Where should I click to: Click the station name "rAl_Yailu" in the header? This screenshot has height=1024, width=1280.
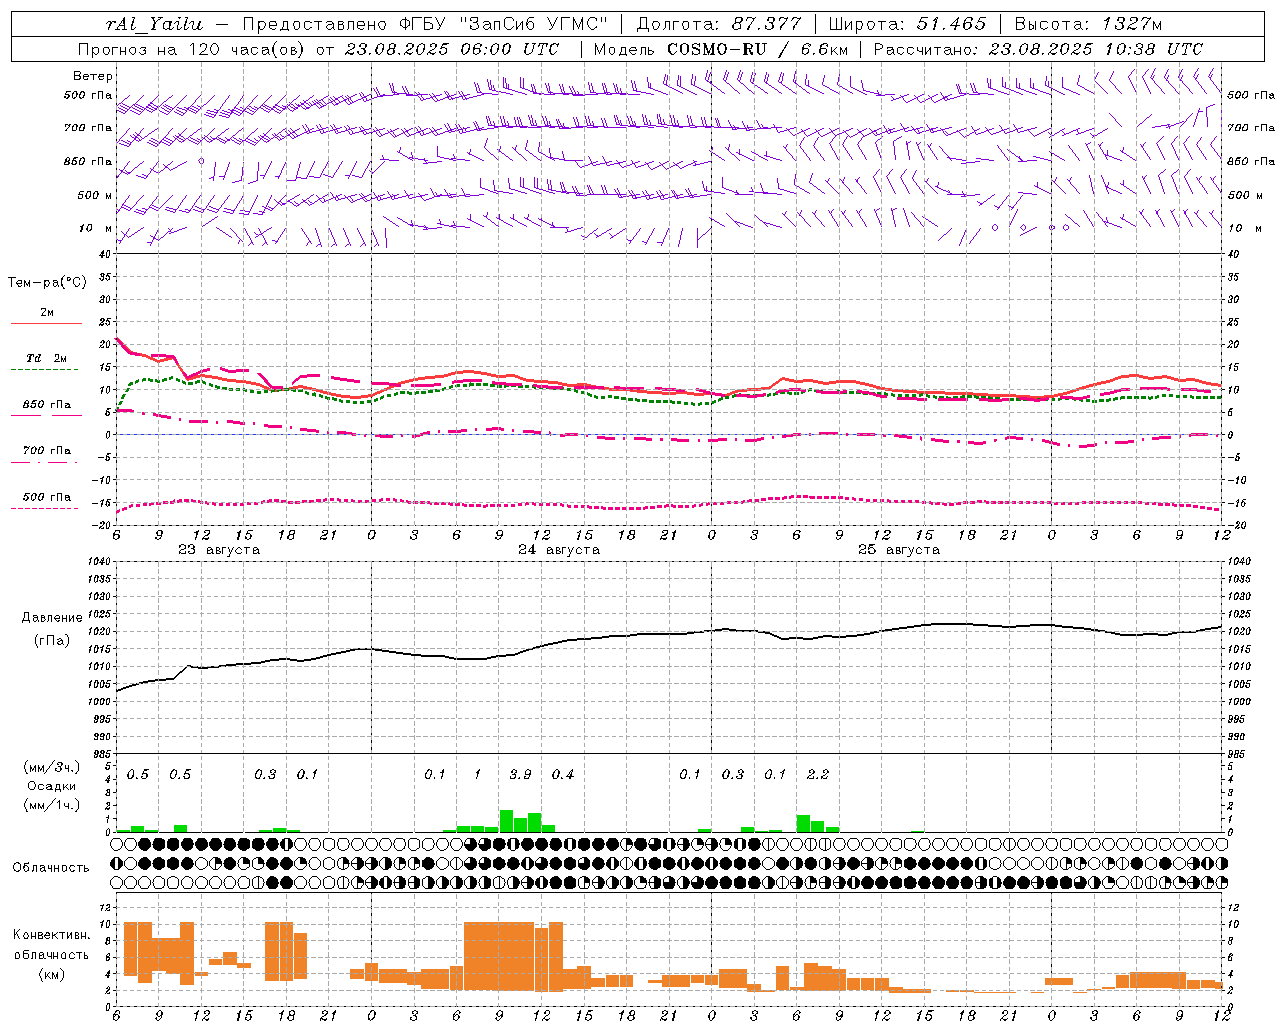pyautogui.click(x=154, y=24)
